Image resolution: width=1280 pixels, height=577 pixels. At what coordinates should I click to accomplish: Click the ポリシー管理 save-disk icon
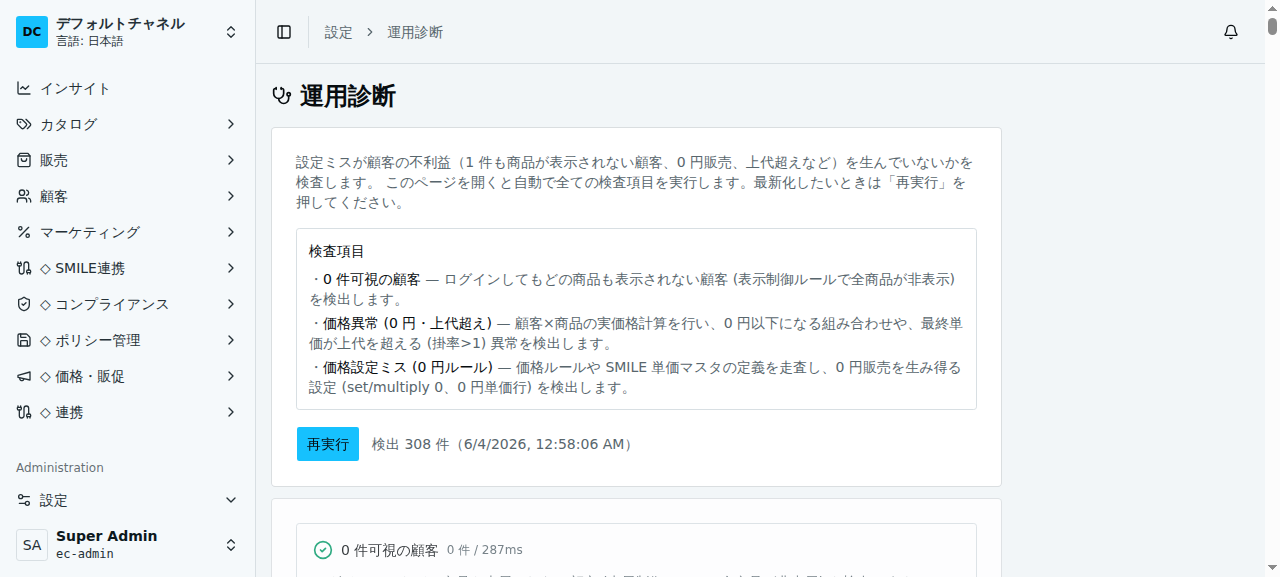[24, 340]
